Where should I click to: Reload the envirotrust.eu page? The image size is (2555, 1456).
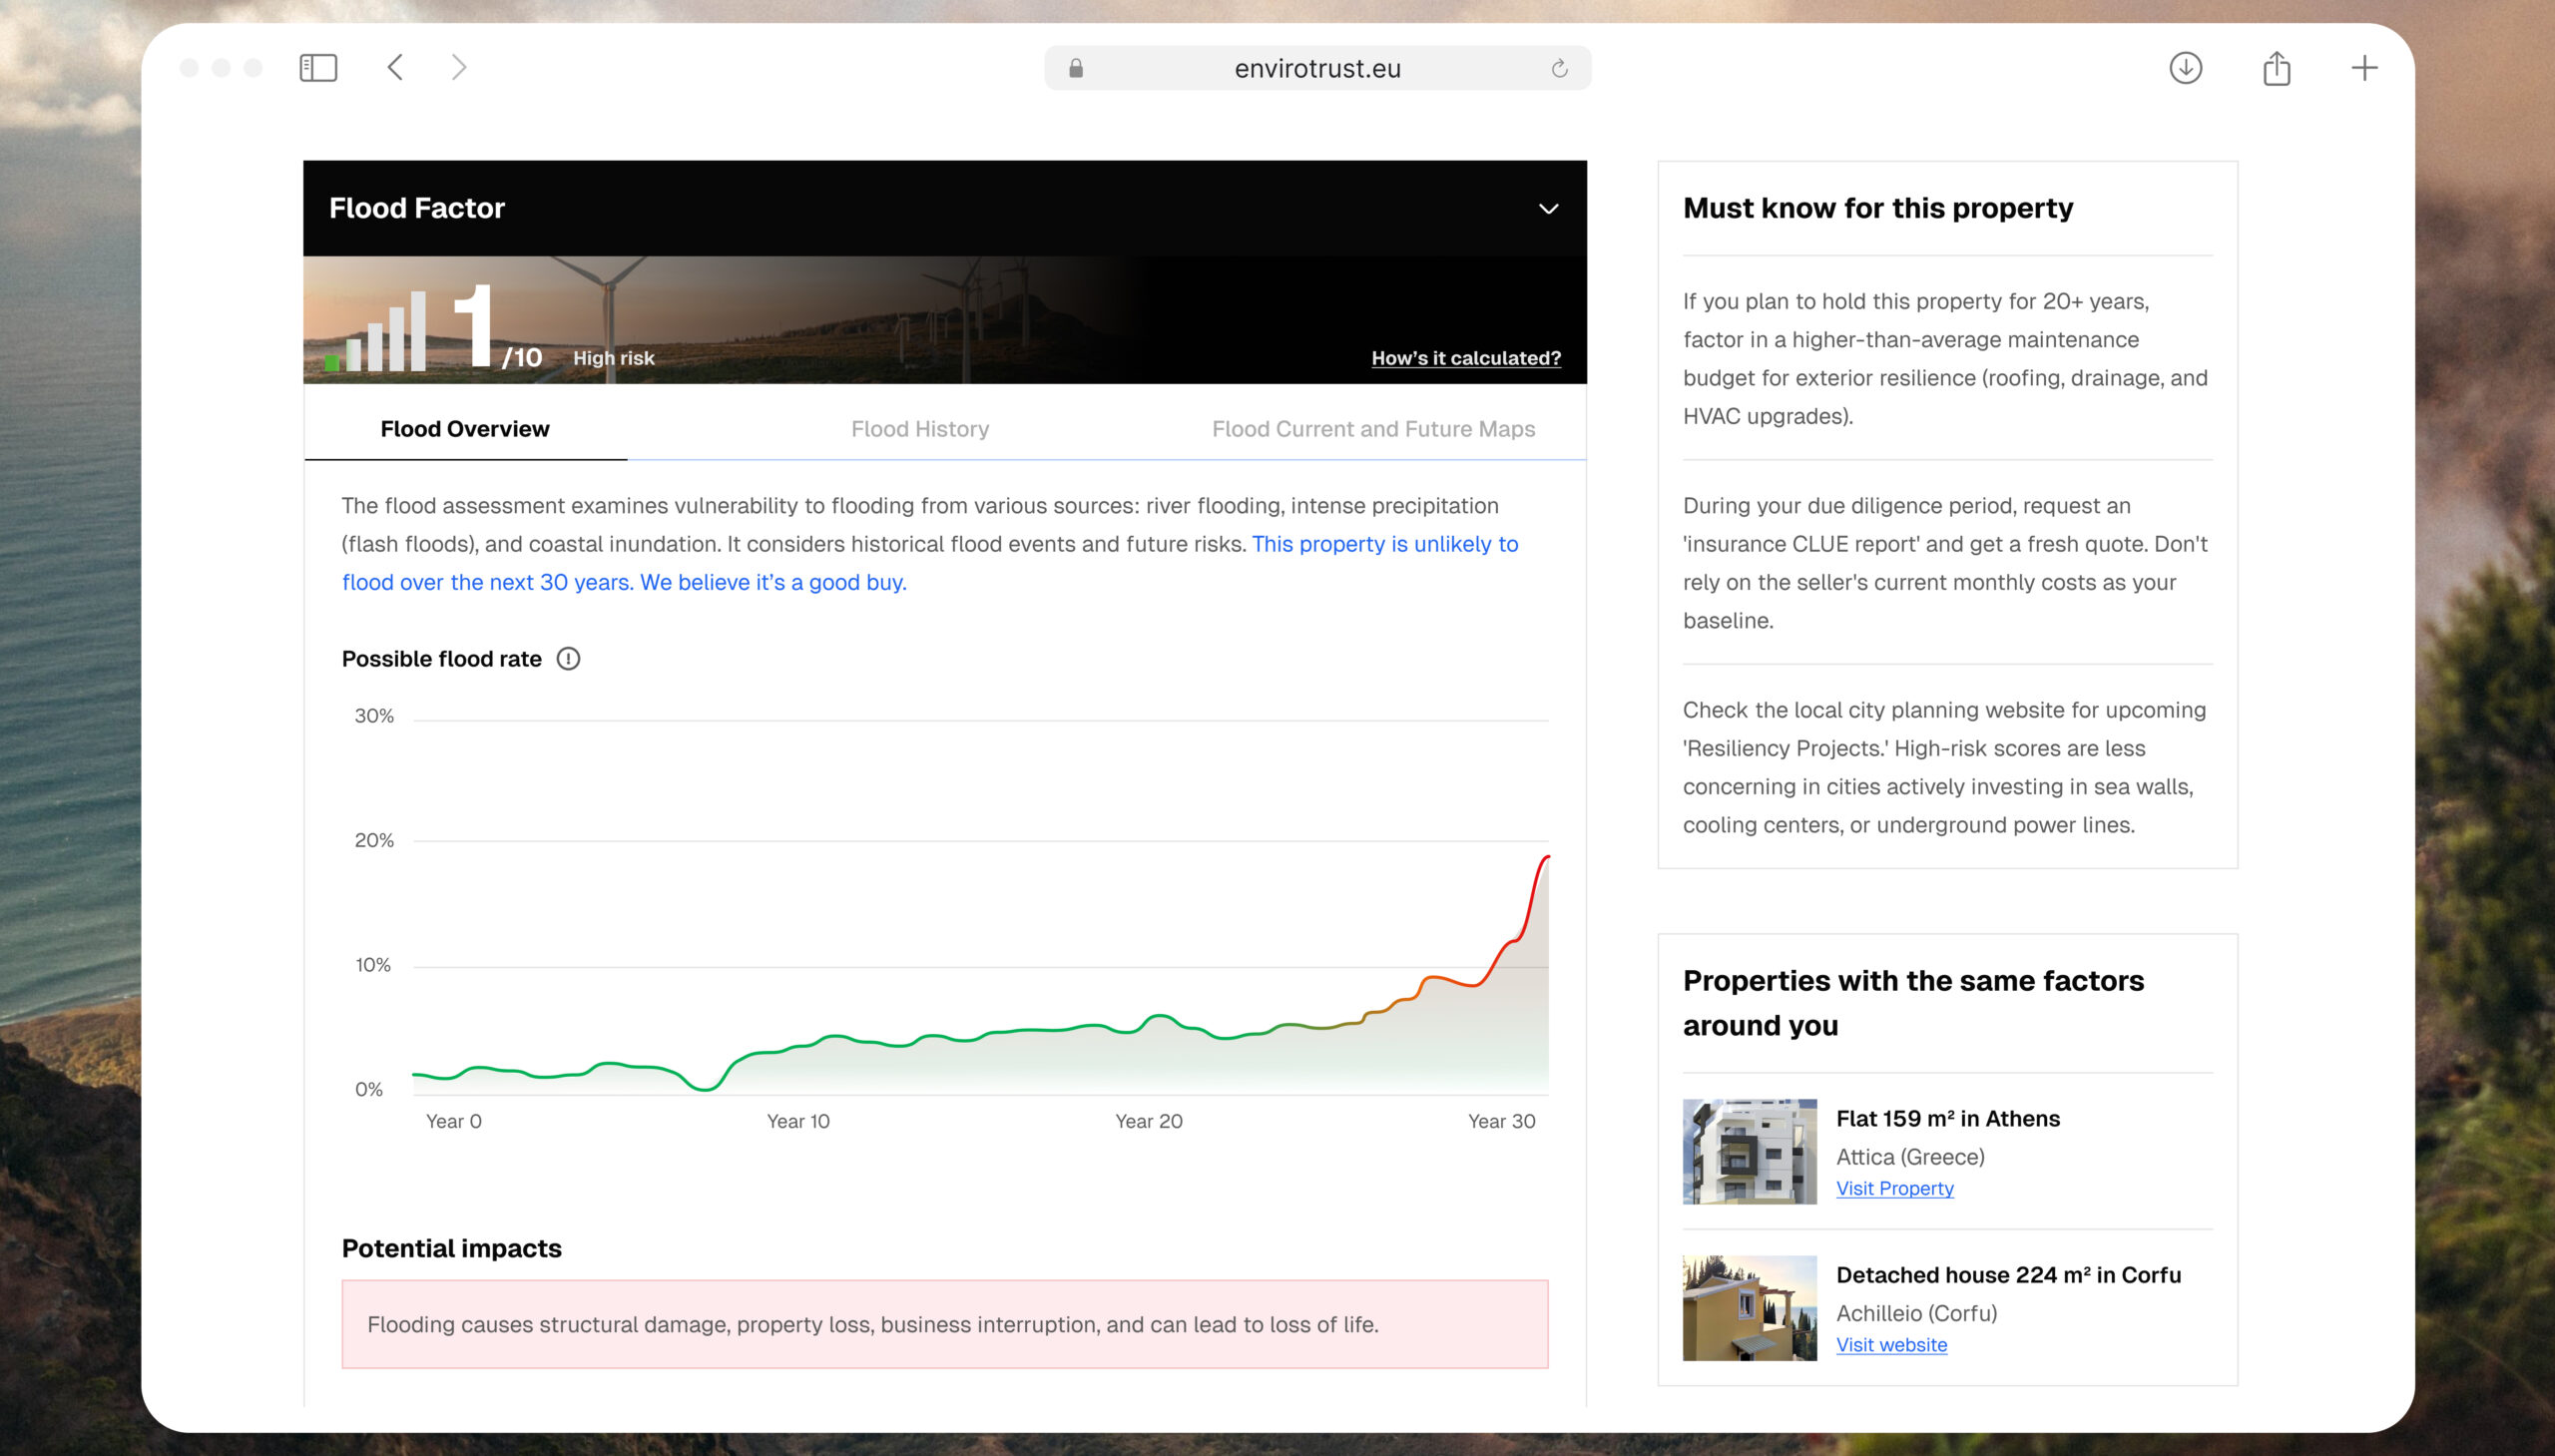[x=1560, y=67]
